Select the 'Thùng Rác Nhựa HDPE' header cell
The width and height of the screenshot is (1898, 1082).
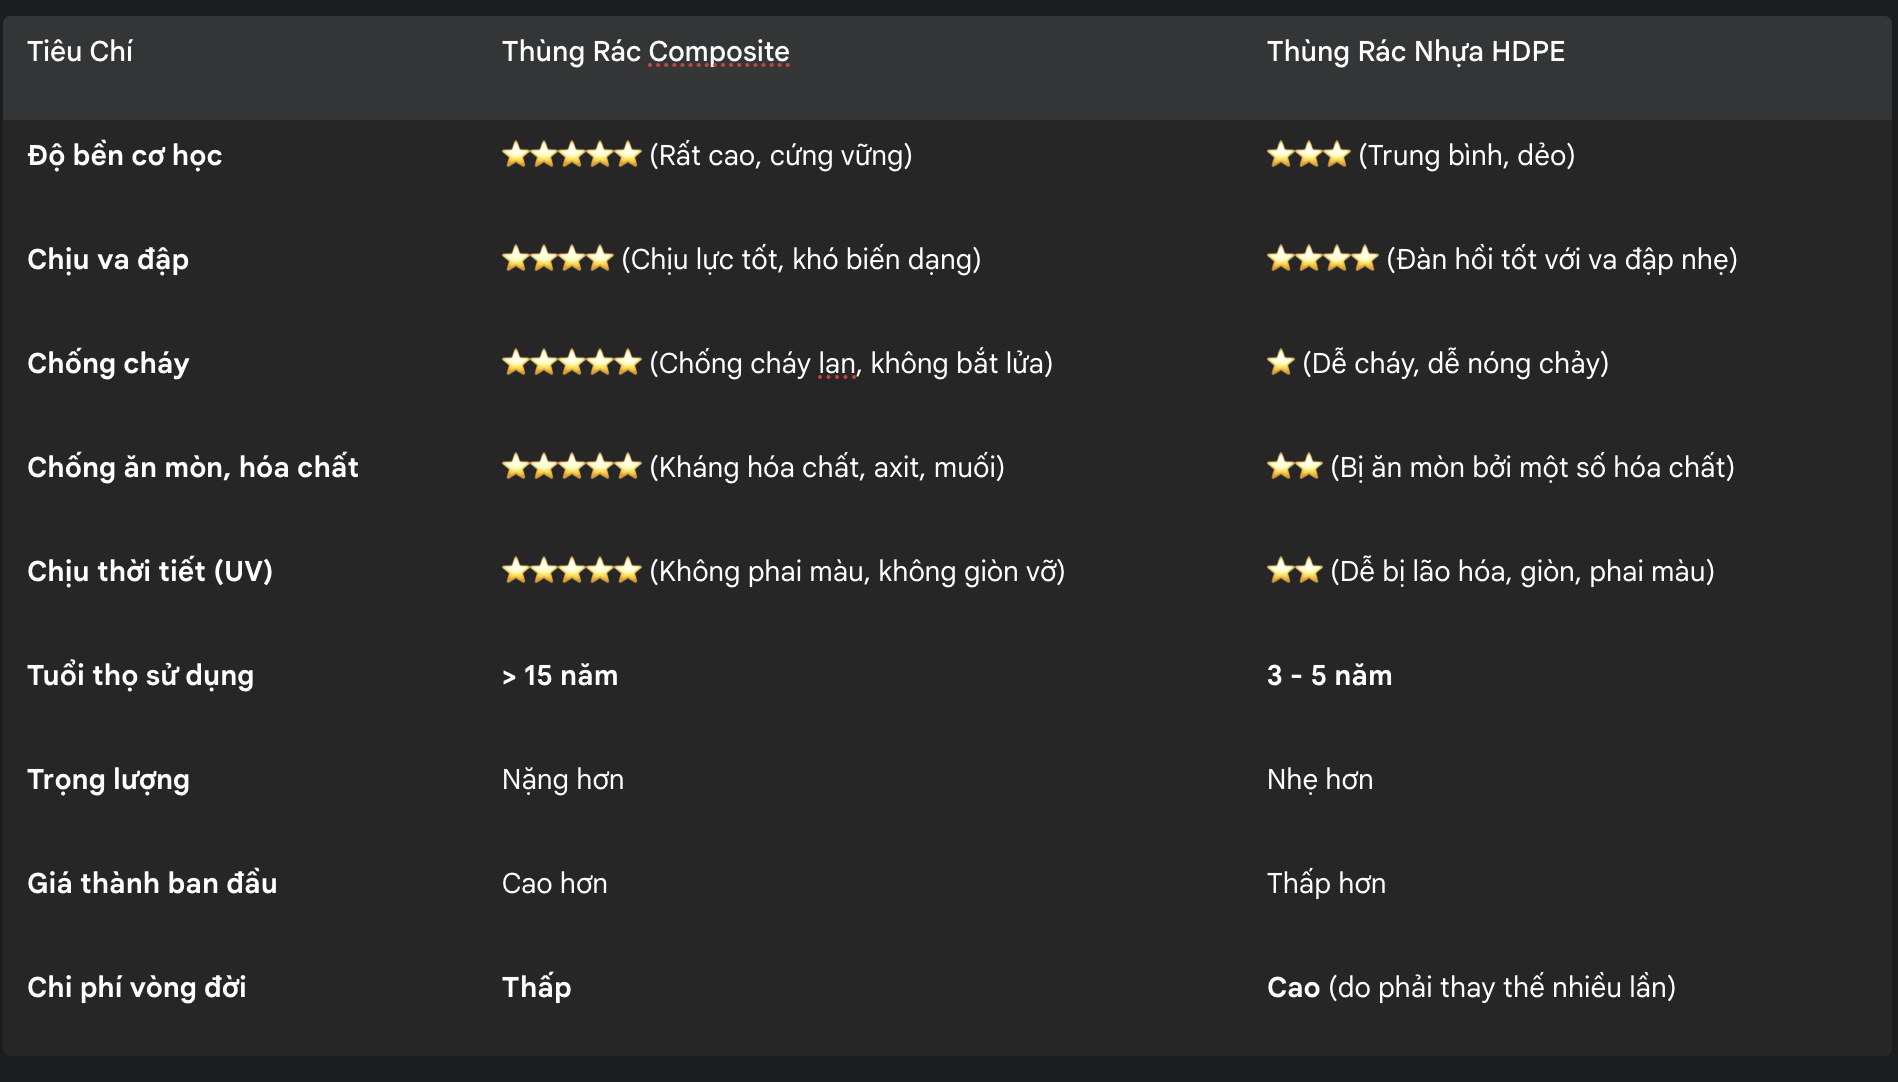pyautogui.click(x=1416, y=51)
